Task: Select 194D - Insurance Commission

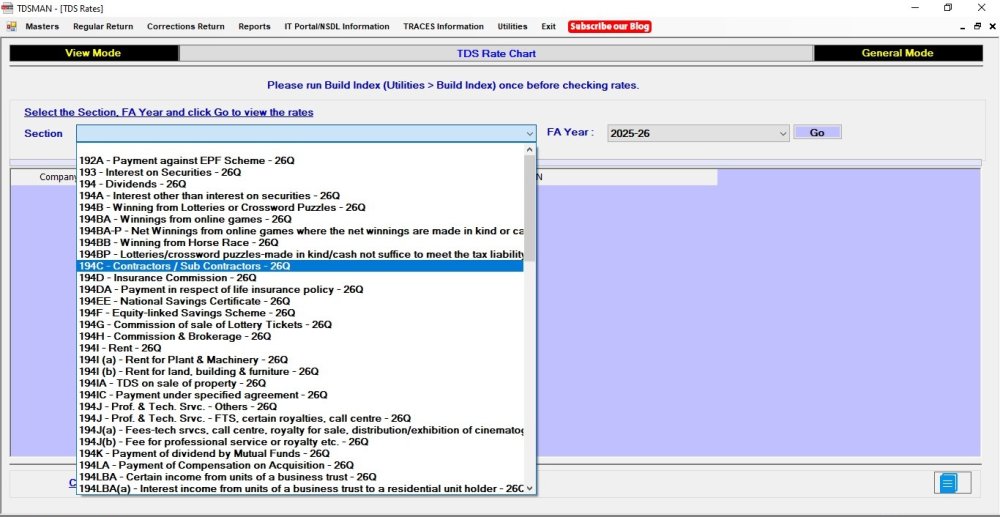Action: 300,278
